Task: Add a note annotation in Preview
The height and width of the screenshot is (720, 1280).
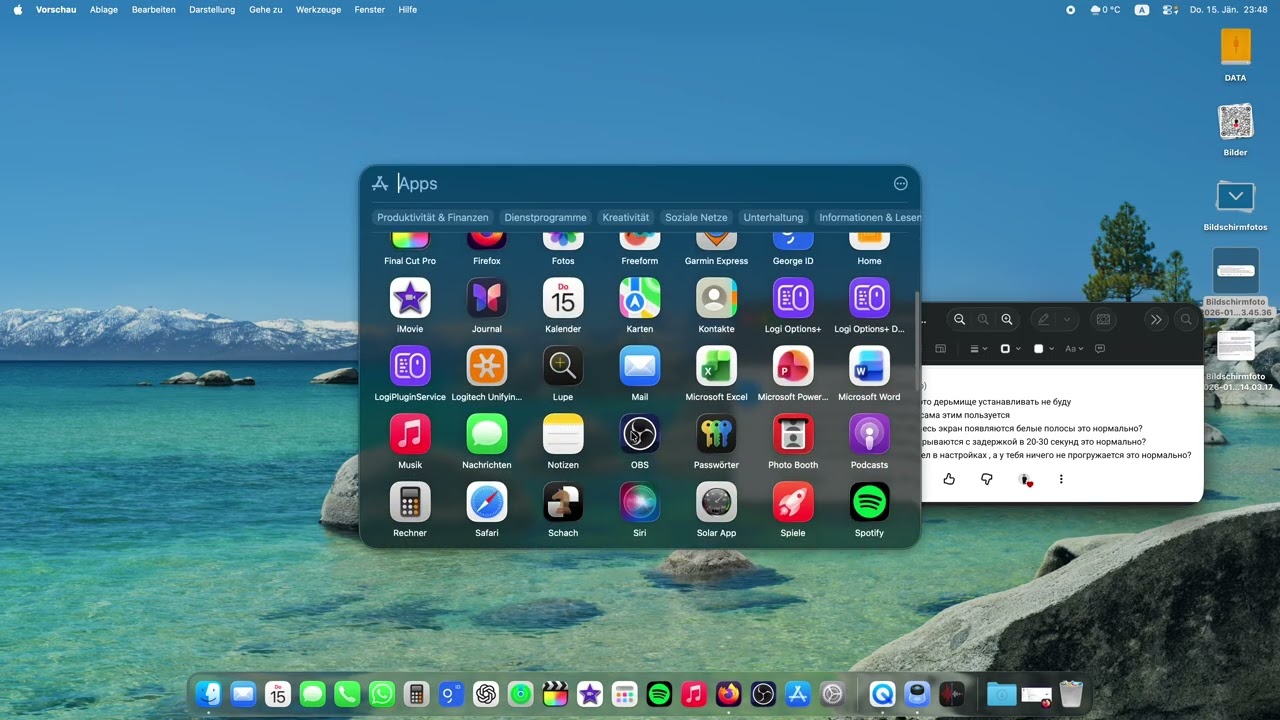Action: pos(1100,349)
